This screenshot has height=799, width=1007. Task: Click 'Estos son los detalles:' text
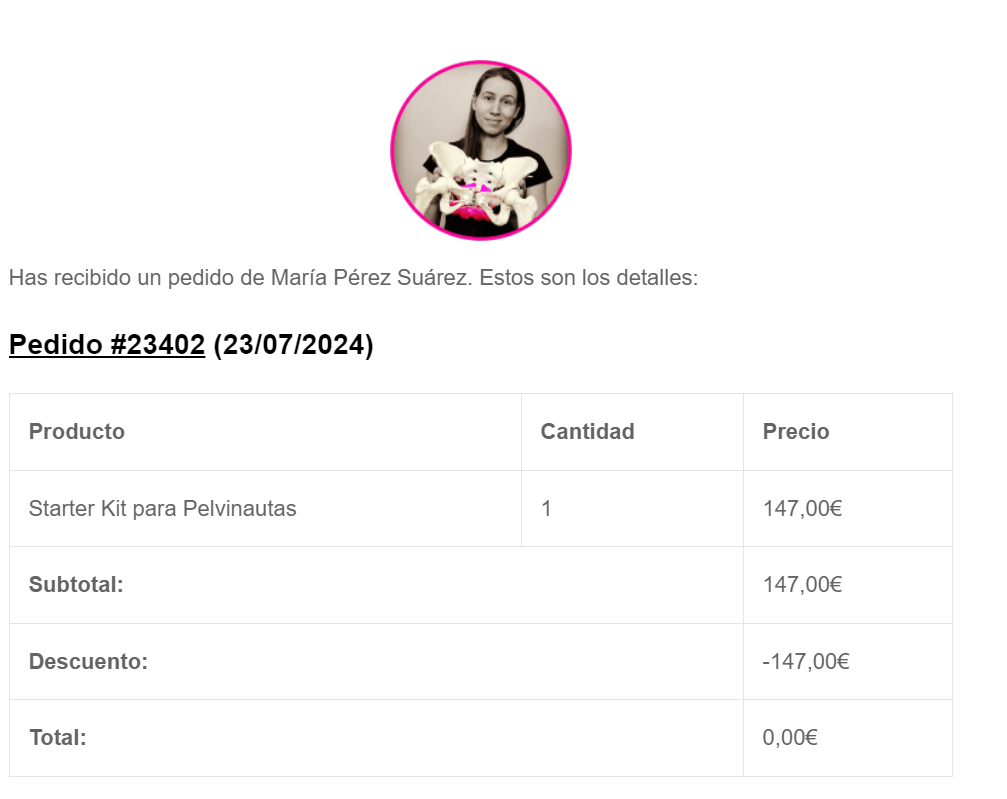coord(588,277)
